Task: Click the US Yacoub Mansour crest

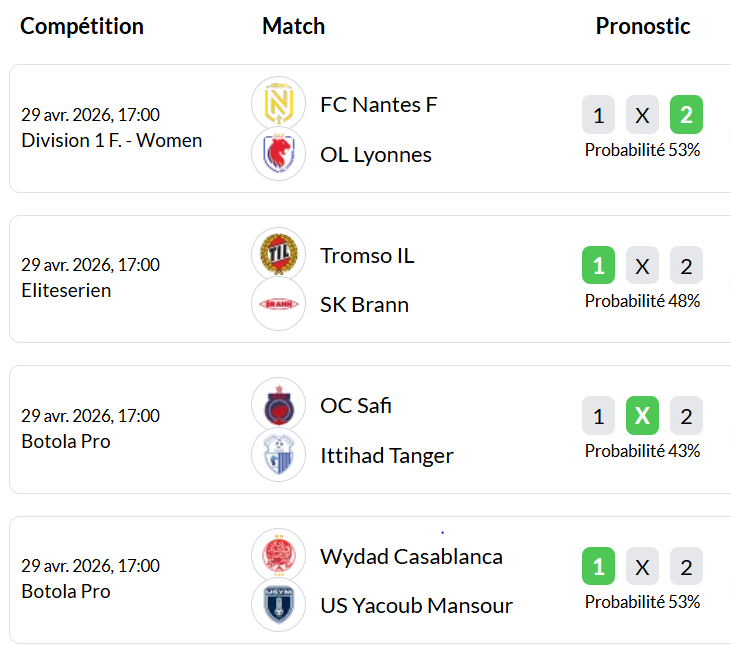Action: (278, 605)
